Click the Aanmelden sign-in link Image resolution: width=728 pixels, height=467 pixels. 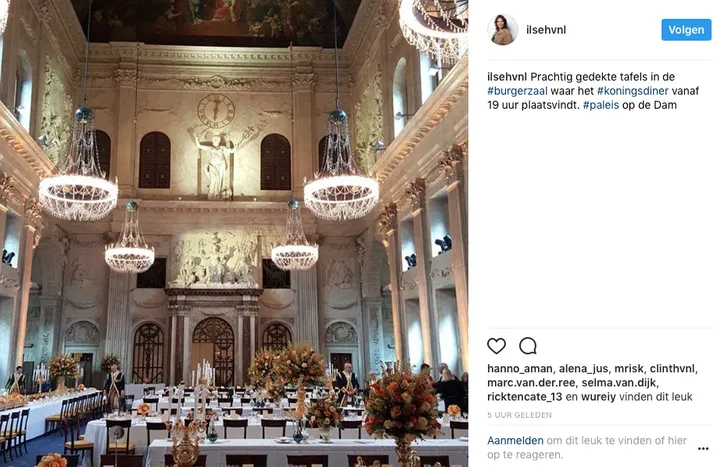(x=515, y=441)
